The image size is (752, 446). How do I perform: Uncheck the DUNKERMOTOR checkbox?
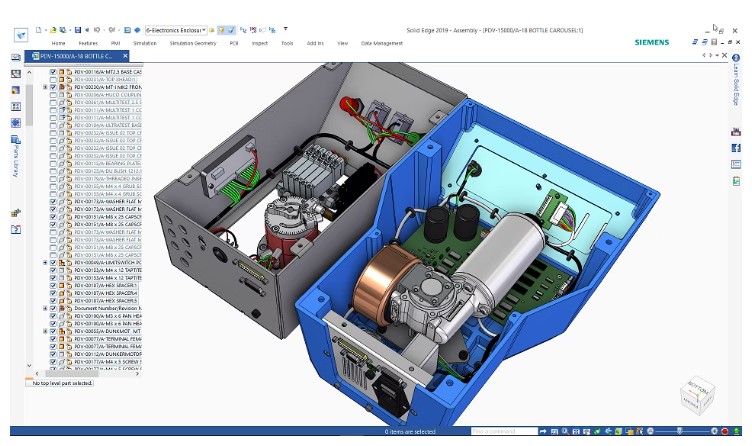(53, 354)
